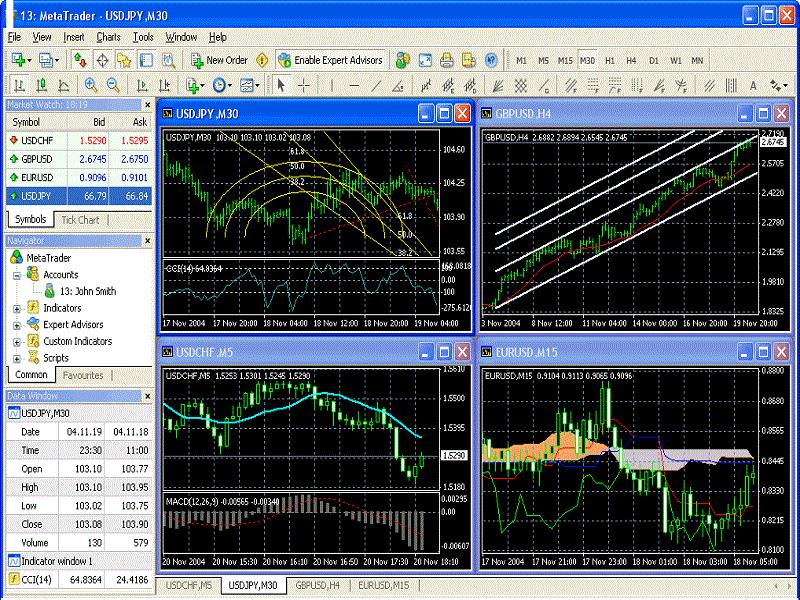The height and width of the screenshot is (600, 800).
Task: Set timeframe to H1
Action: (x=610, y=60)
